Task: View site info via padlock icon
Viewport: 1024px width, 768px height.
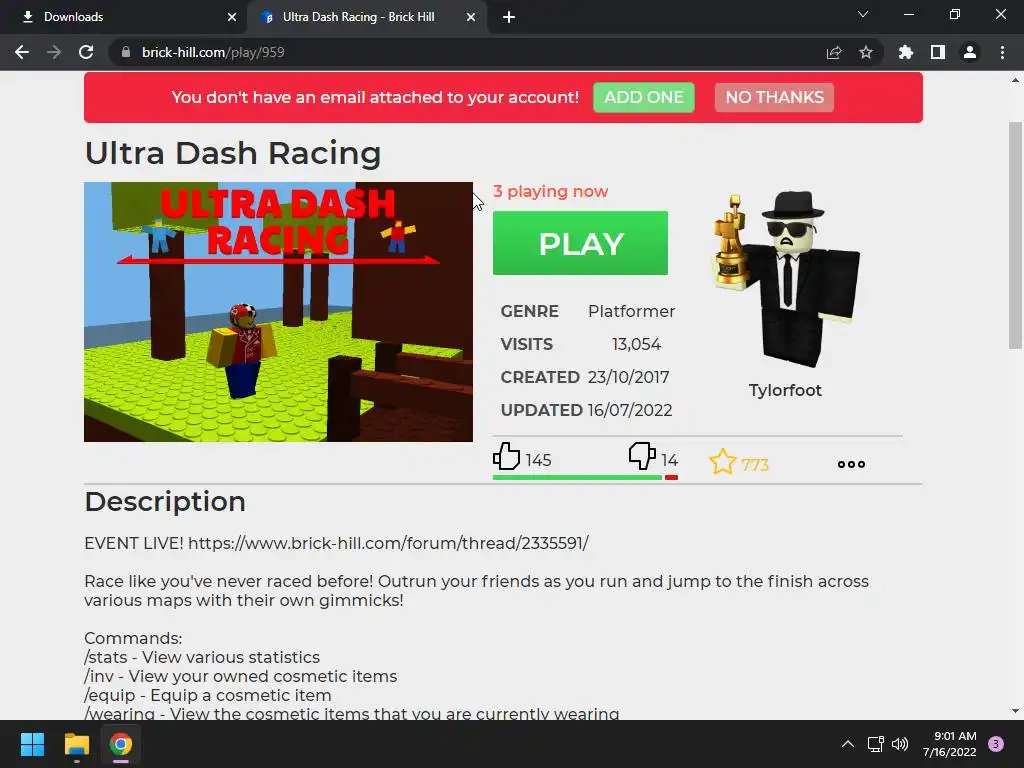Action: pyautogui.click(x=126, y=52)
